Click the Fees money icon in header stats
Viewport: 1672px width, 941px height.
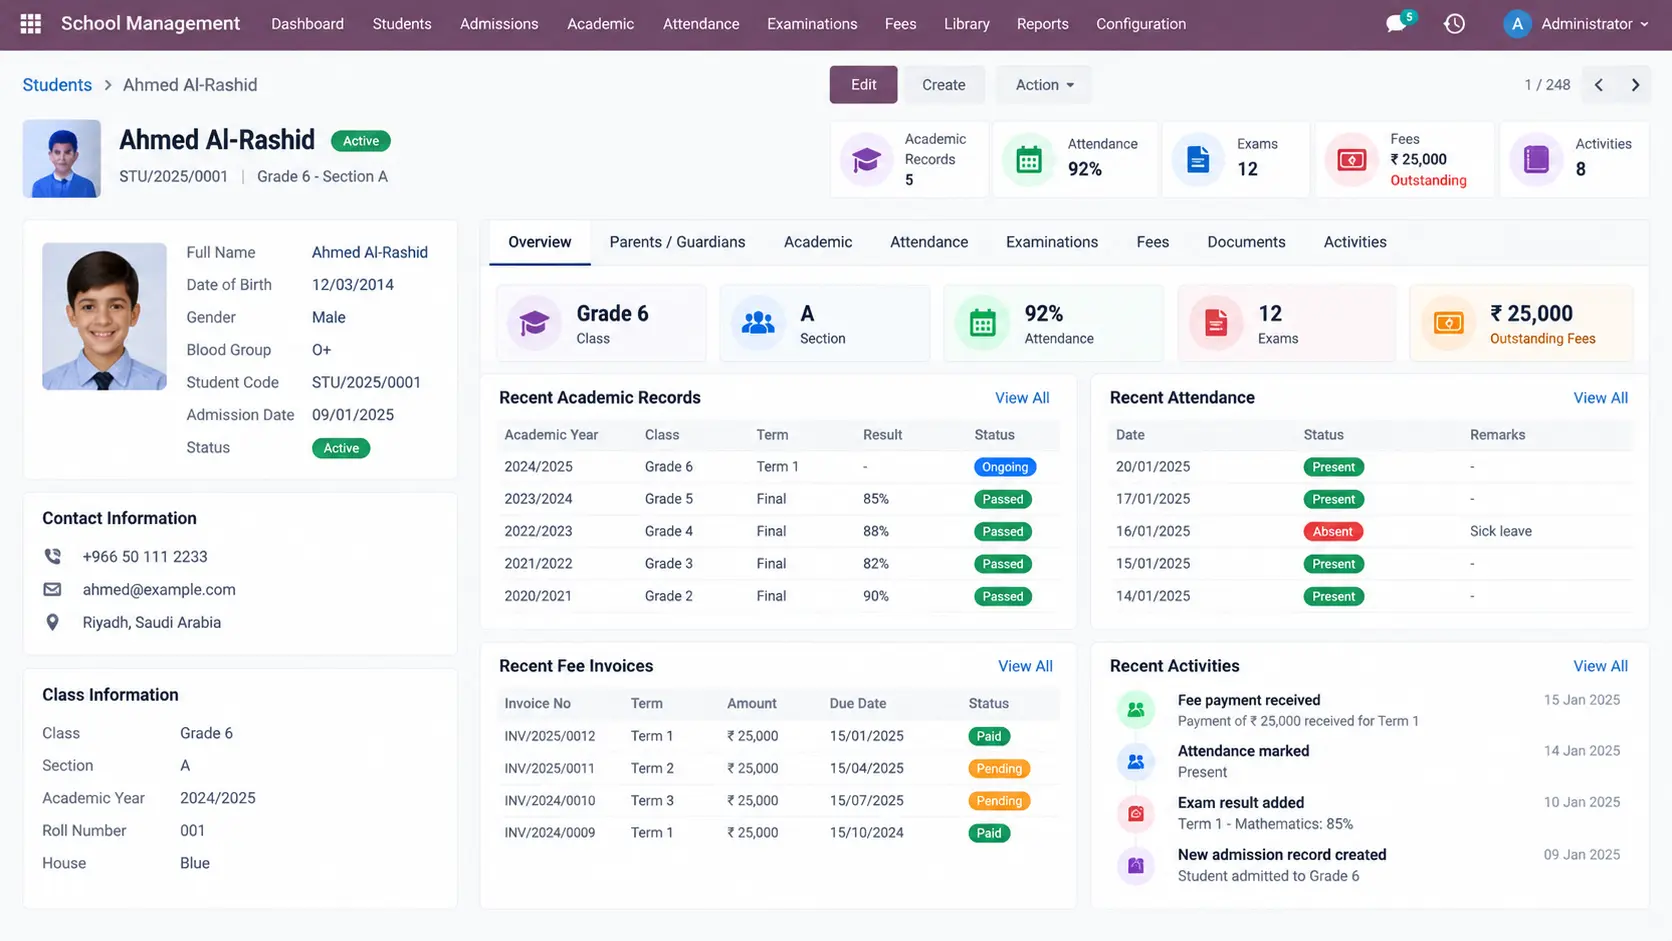1351,159
